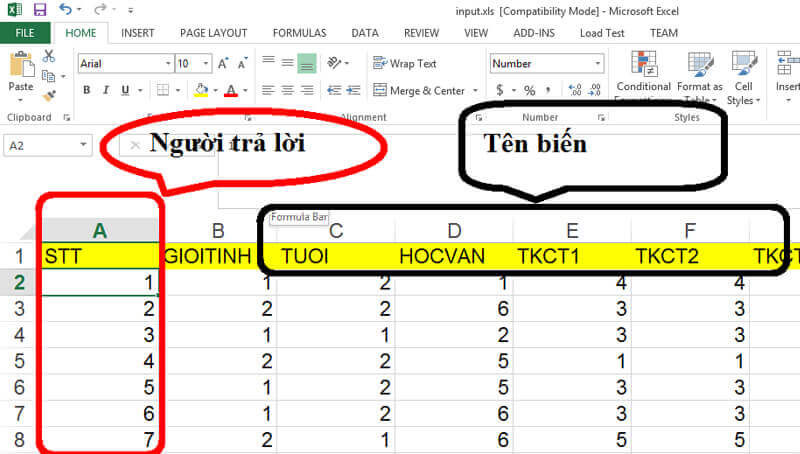The width and height of the screenshot is (800, 454).
Task: Click the Borders grid icon
Action: [x=163, y=90]
